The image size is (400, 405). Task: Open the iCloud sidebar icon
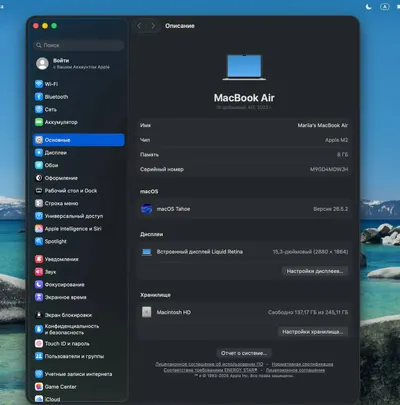[x=39, y=399]
